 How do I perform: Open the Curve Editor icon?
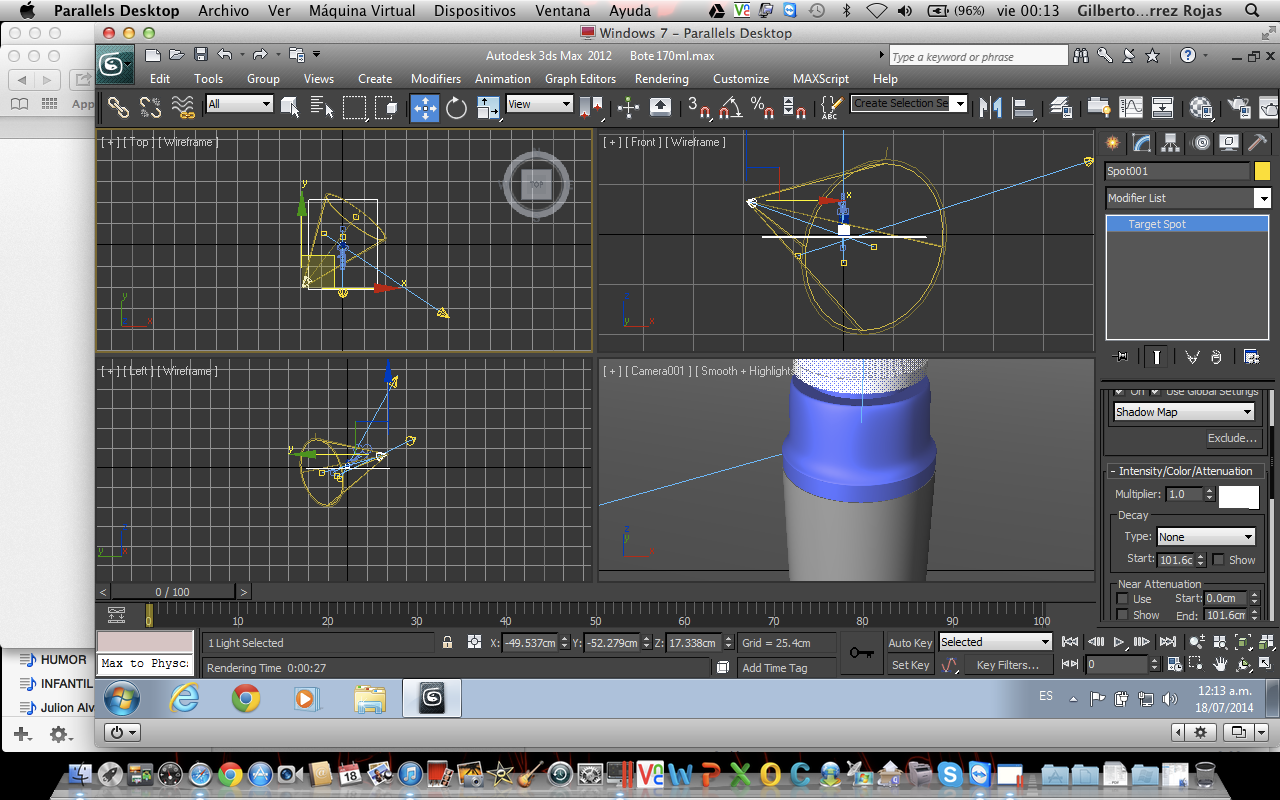1131,107
